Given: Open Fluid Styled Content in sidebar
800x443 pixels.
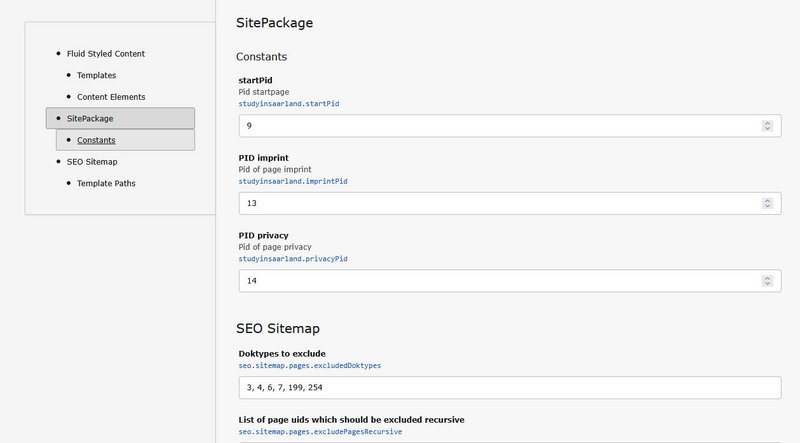Looking at the screenshot, I should (x=106, y=54).
